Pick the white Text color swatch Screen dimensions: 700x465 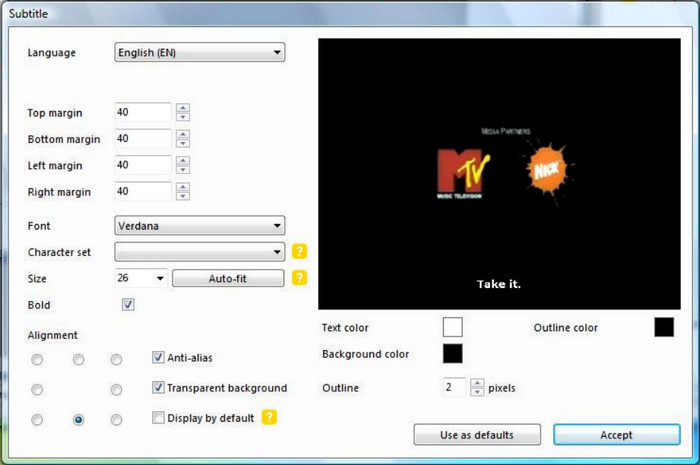click(x=453, y=327)
